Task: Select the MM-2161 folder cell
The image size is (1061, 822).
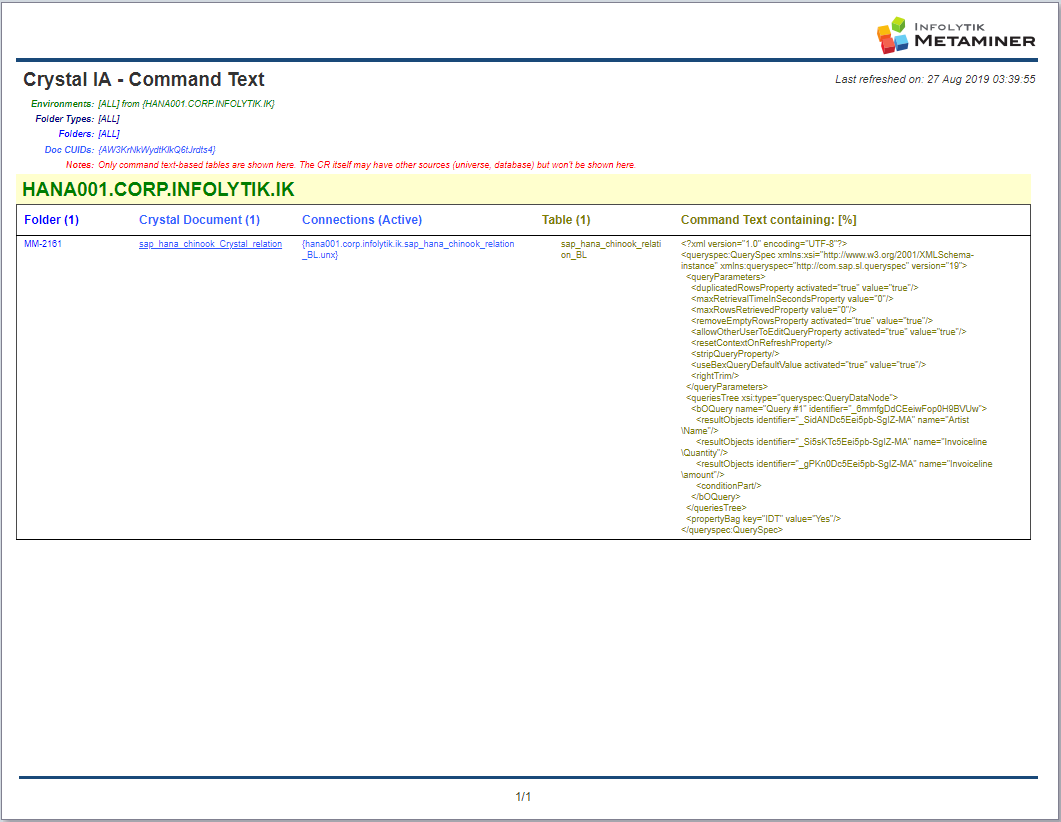Action: [x=43, y=244]
